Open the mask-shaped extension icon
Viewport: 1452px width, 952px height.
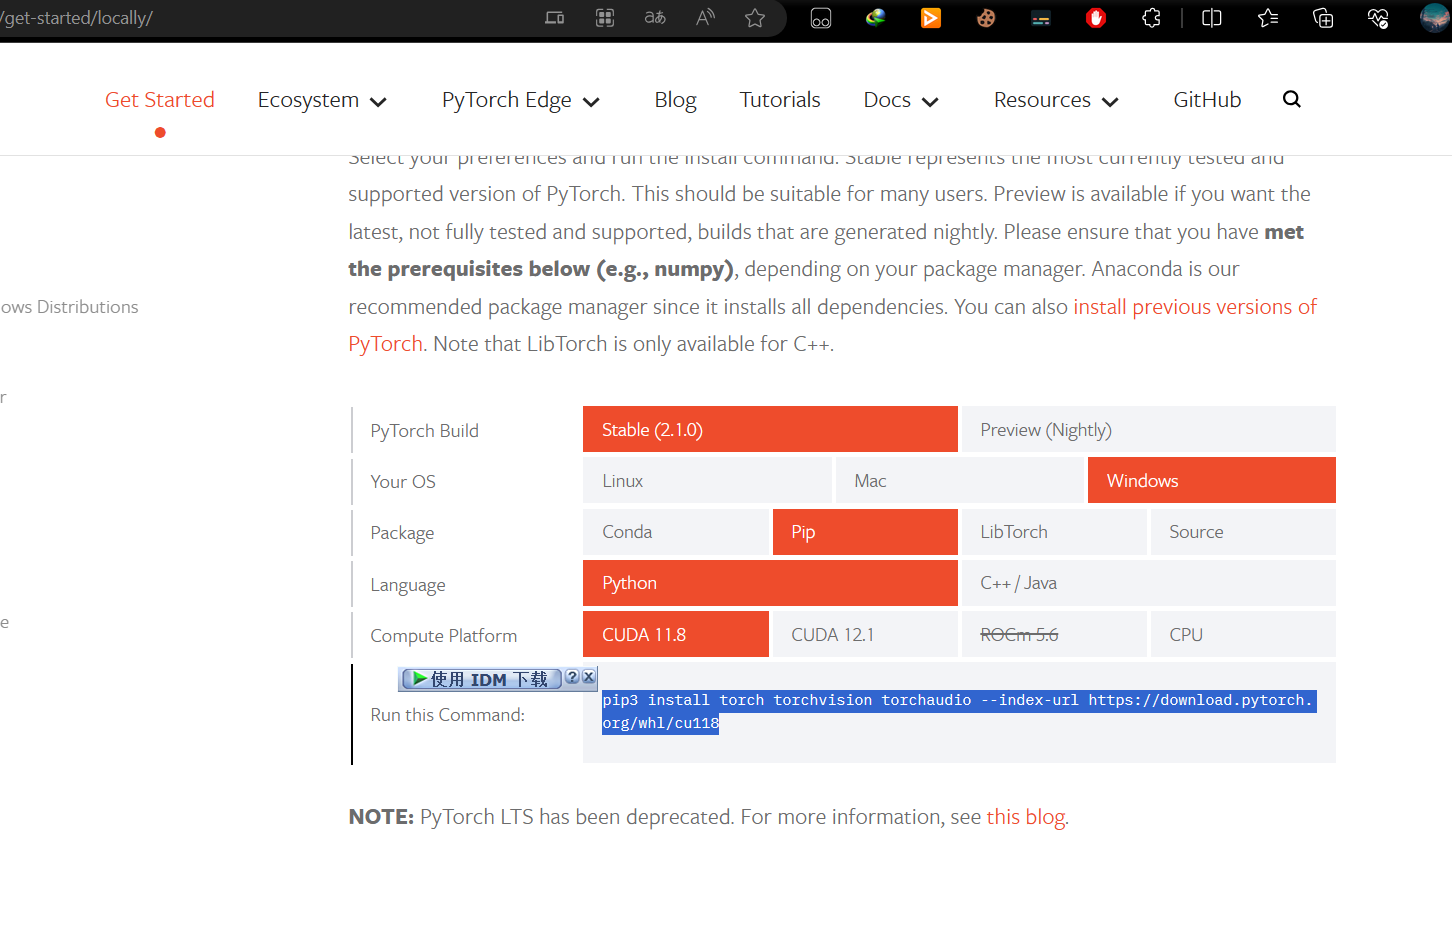821,18
